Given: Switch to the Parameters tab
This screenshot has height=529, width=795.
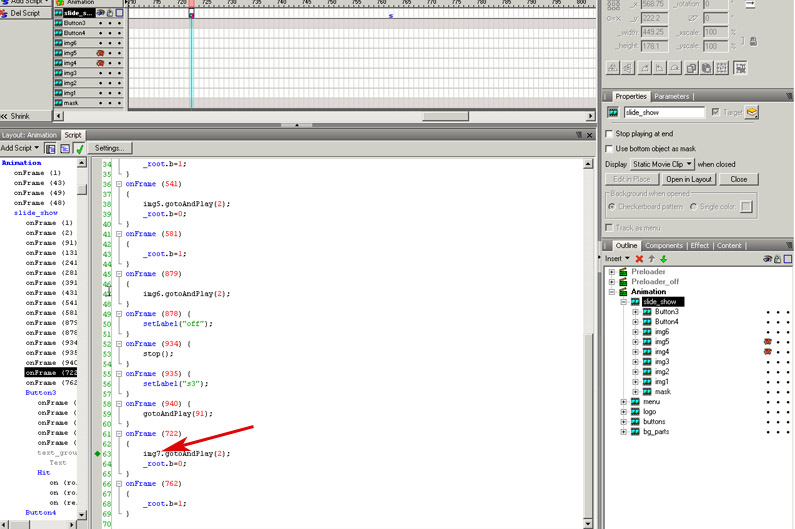Looking at the screenshot, I should click(671, 97).
